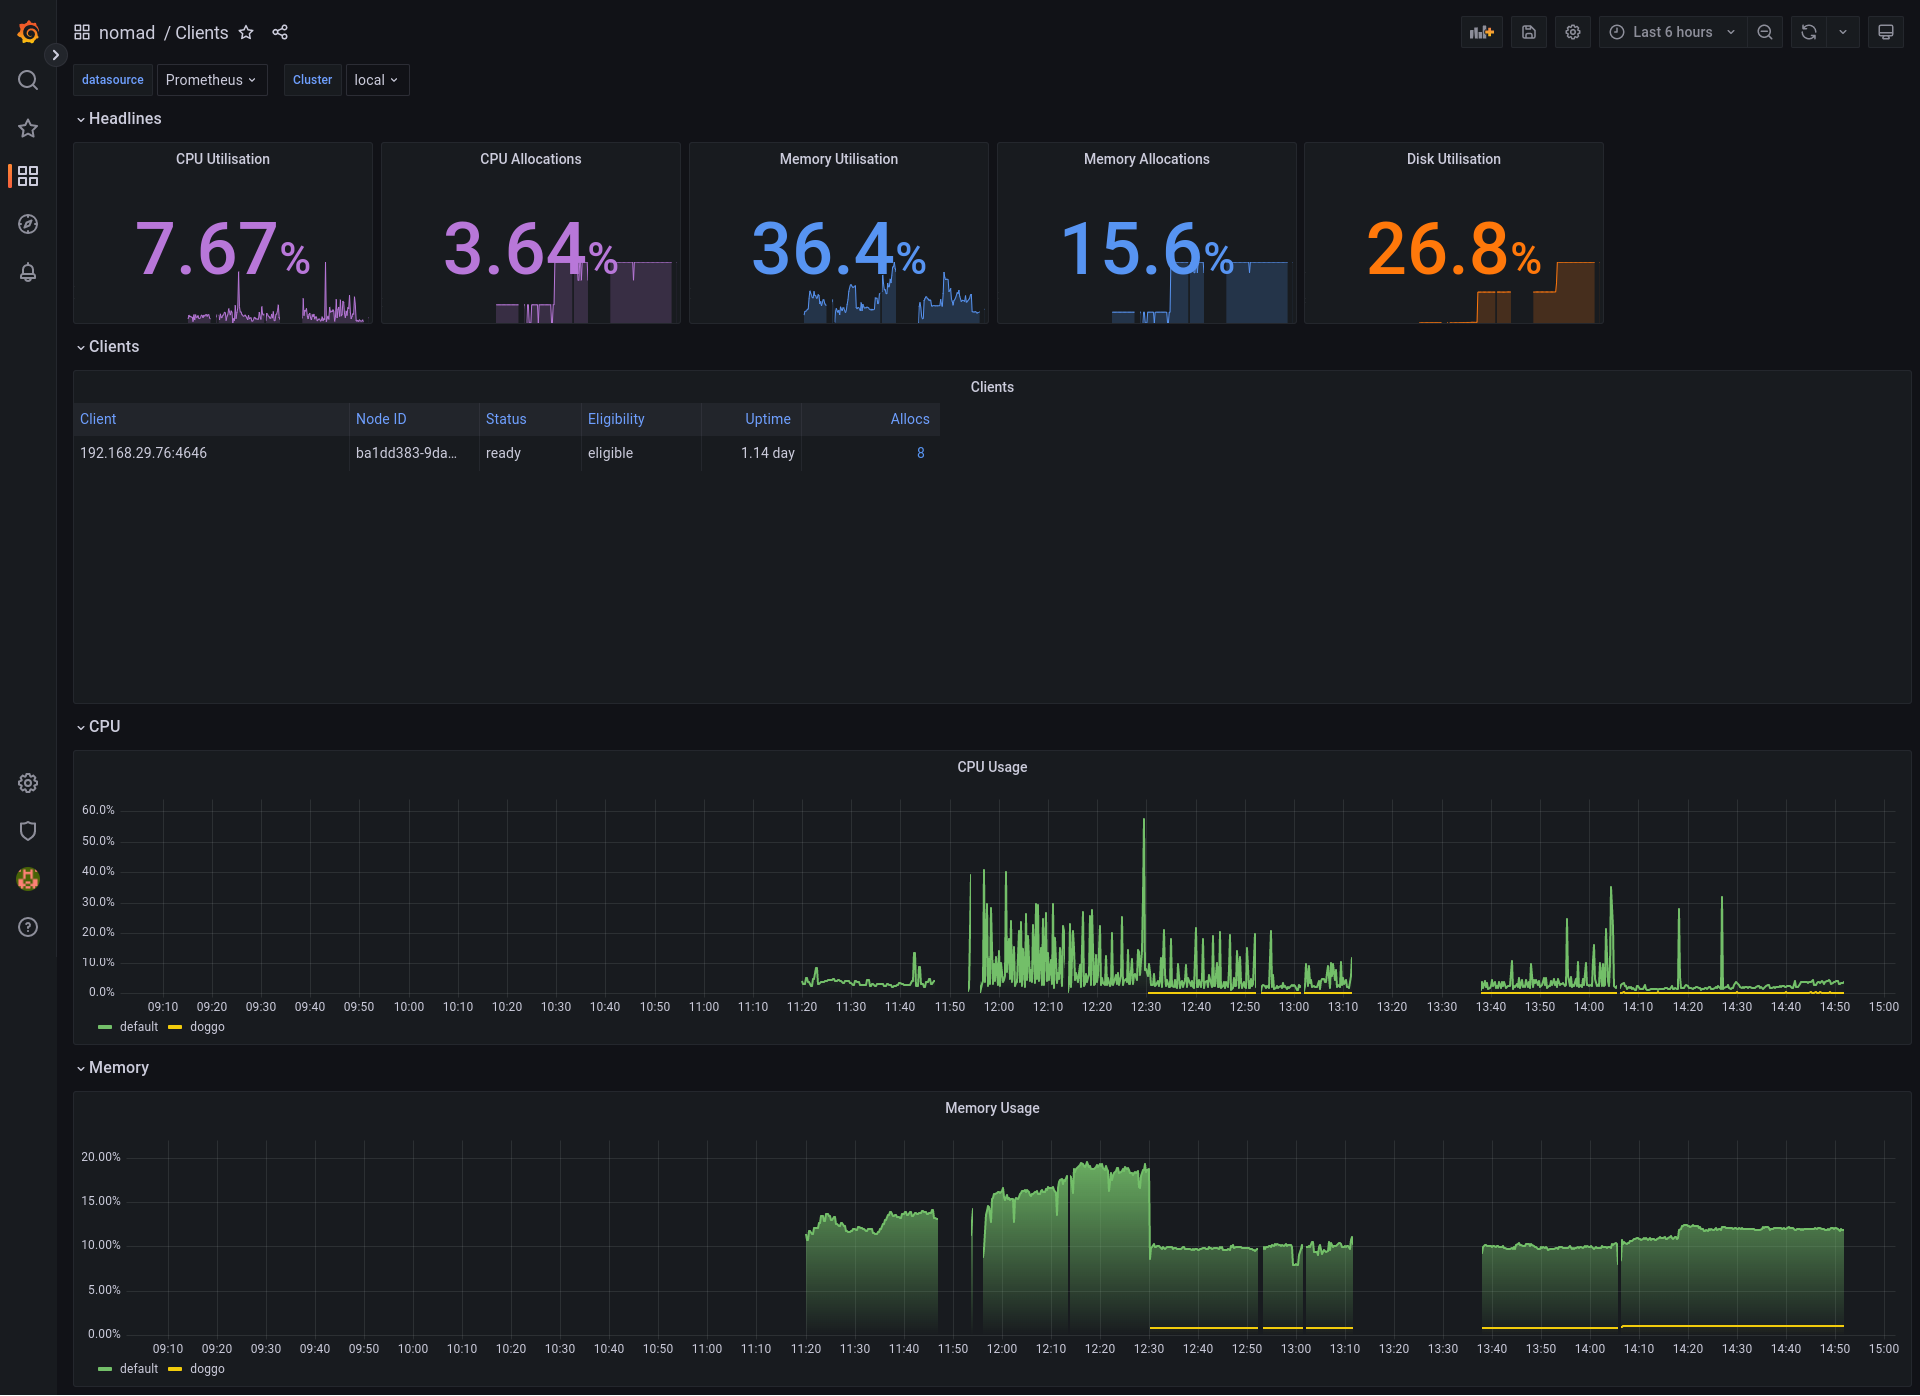Open dashboard settings gear icon

pyautogui.click(x=1572, y=32)
